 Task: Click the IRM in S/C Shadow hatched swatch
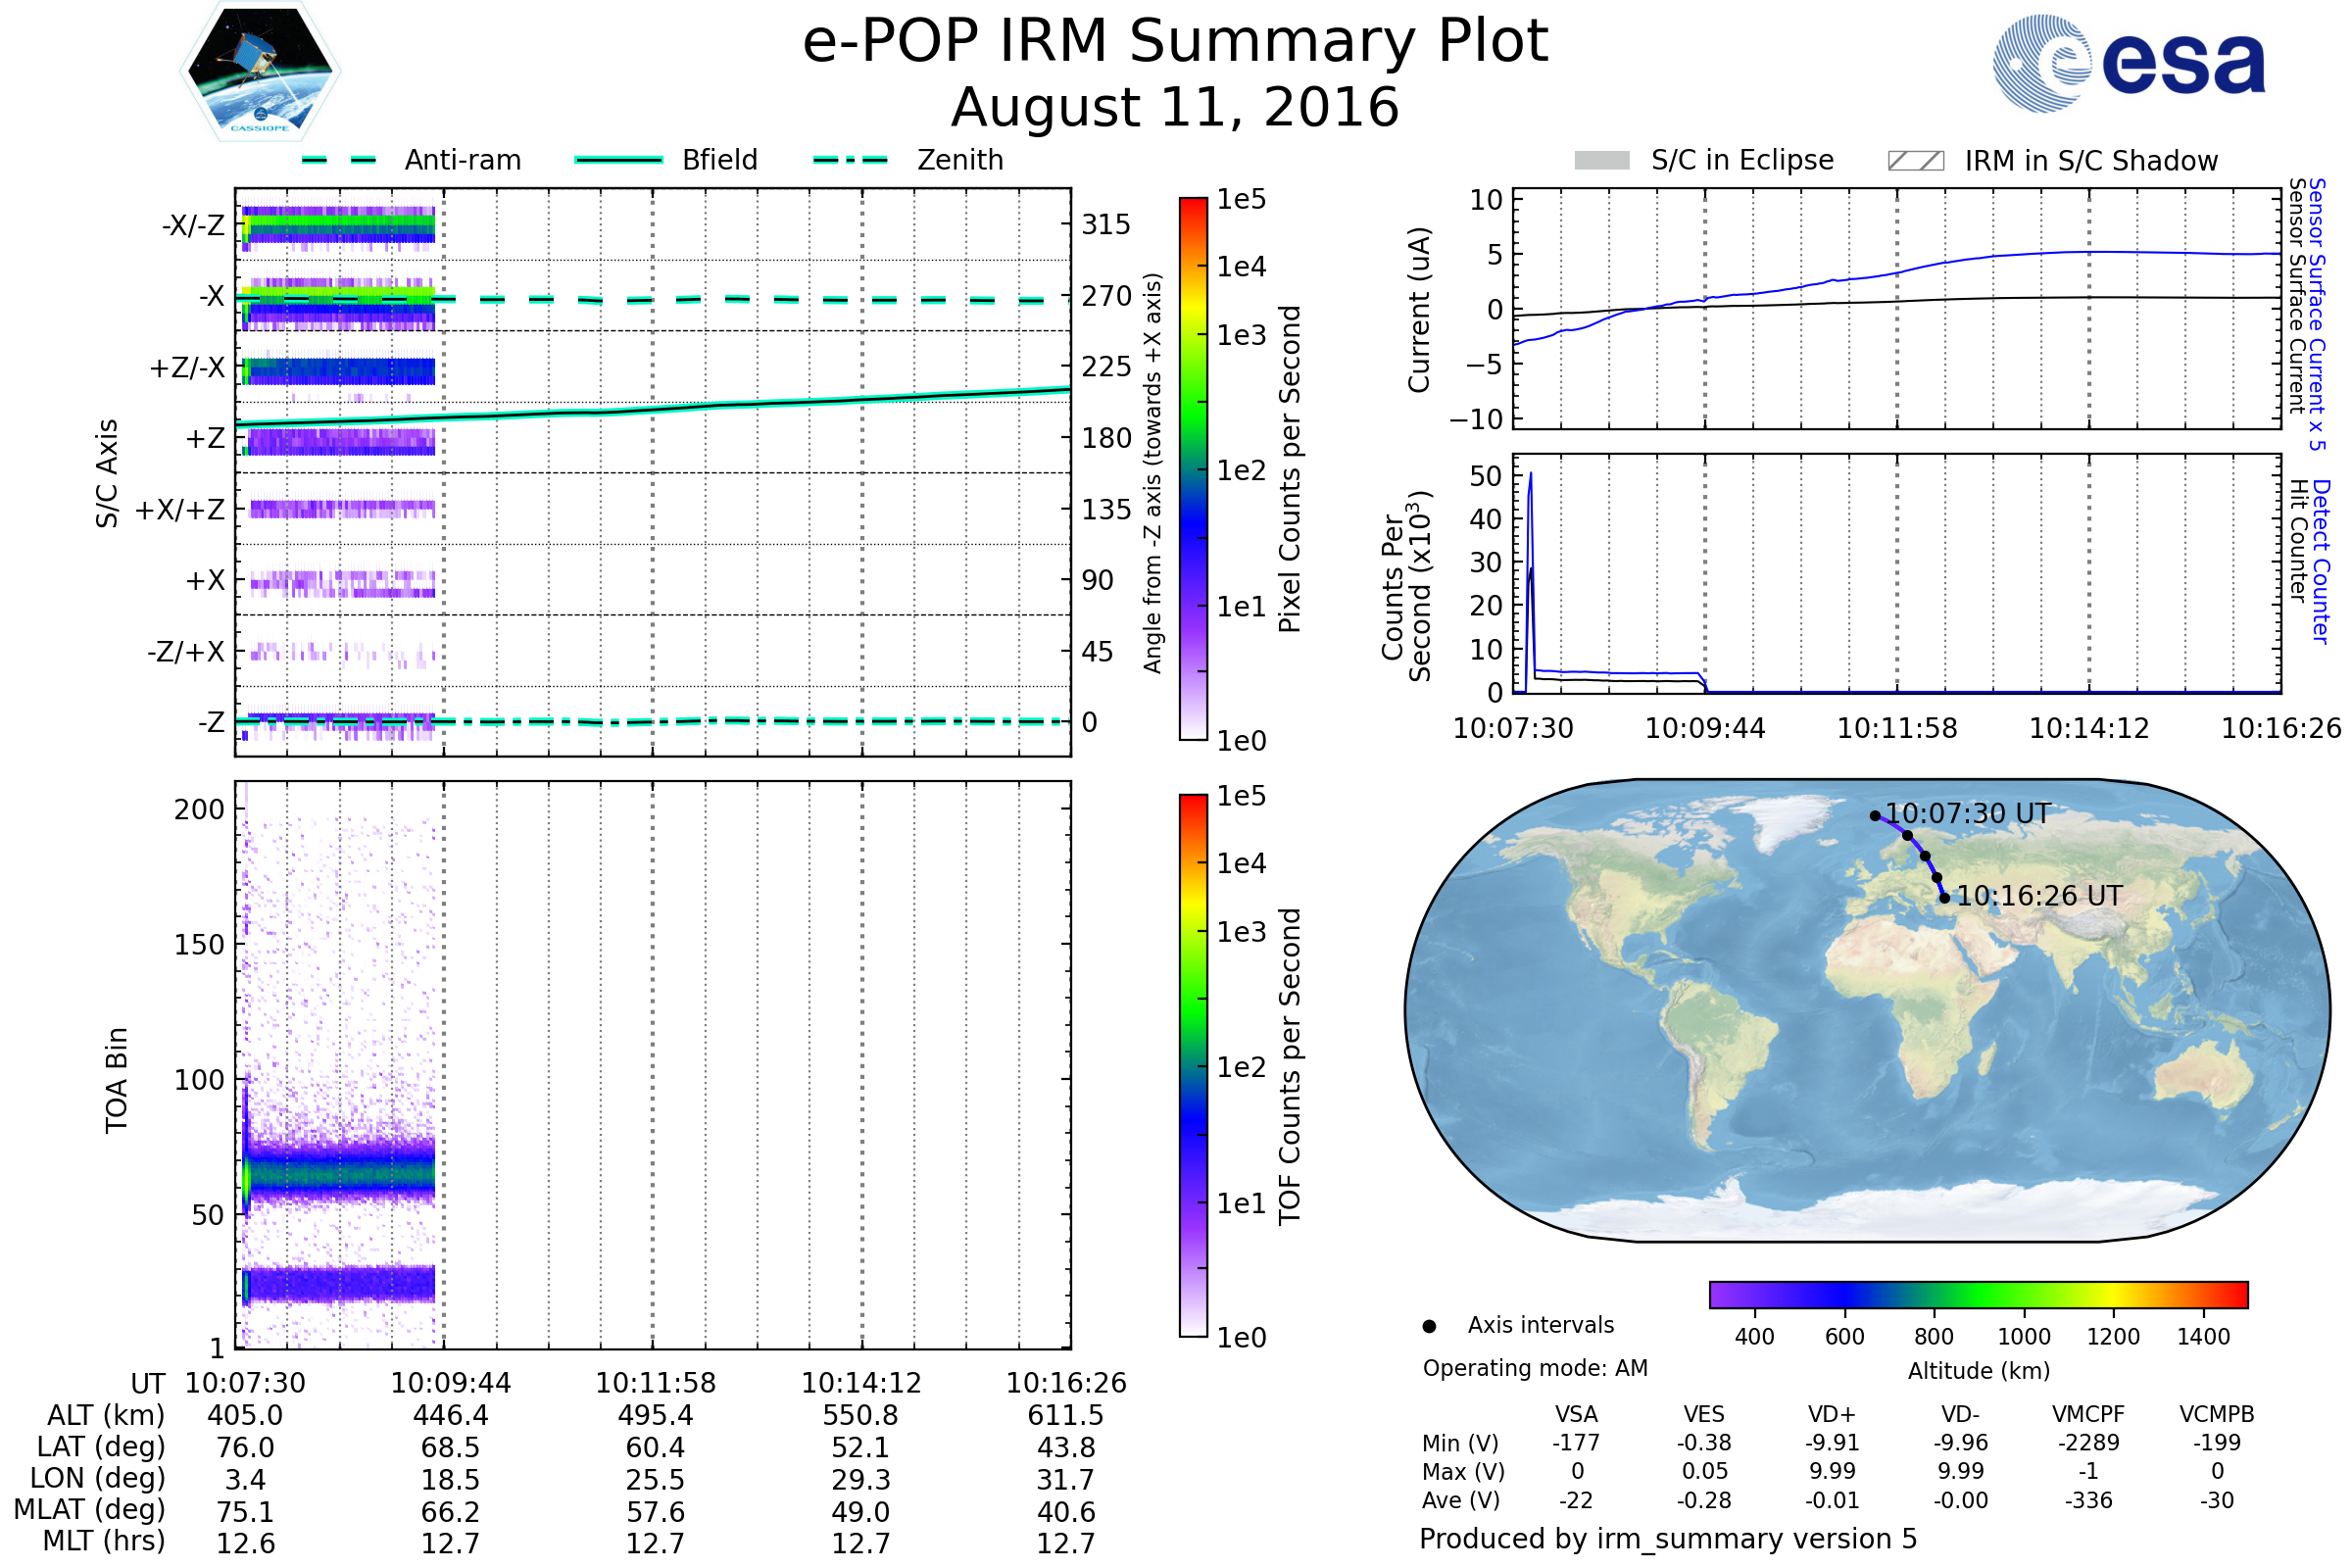(1915, 161)
